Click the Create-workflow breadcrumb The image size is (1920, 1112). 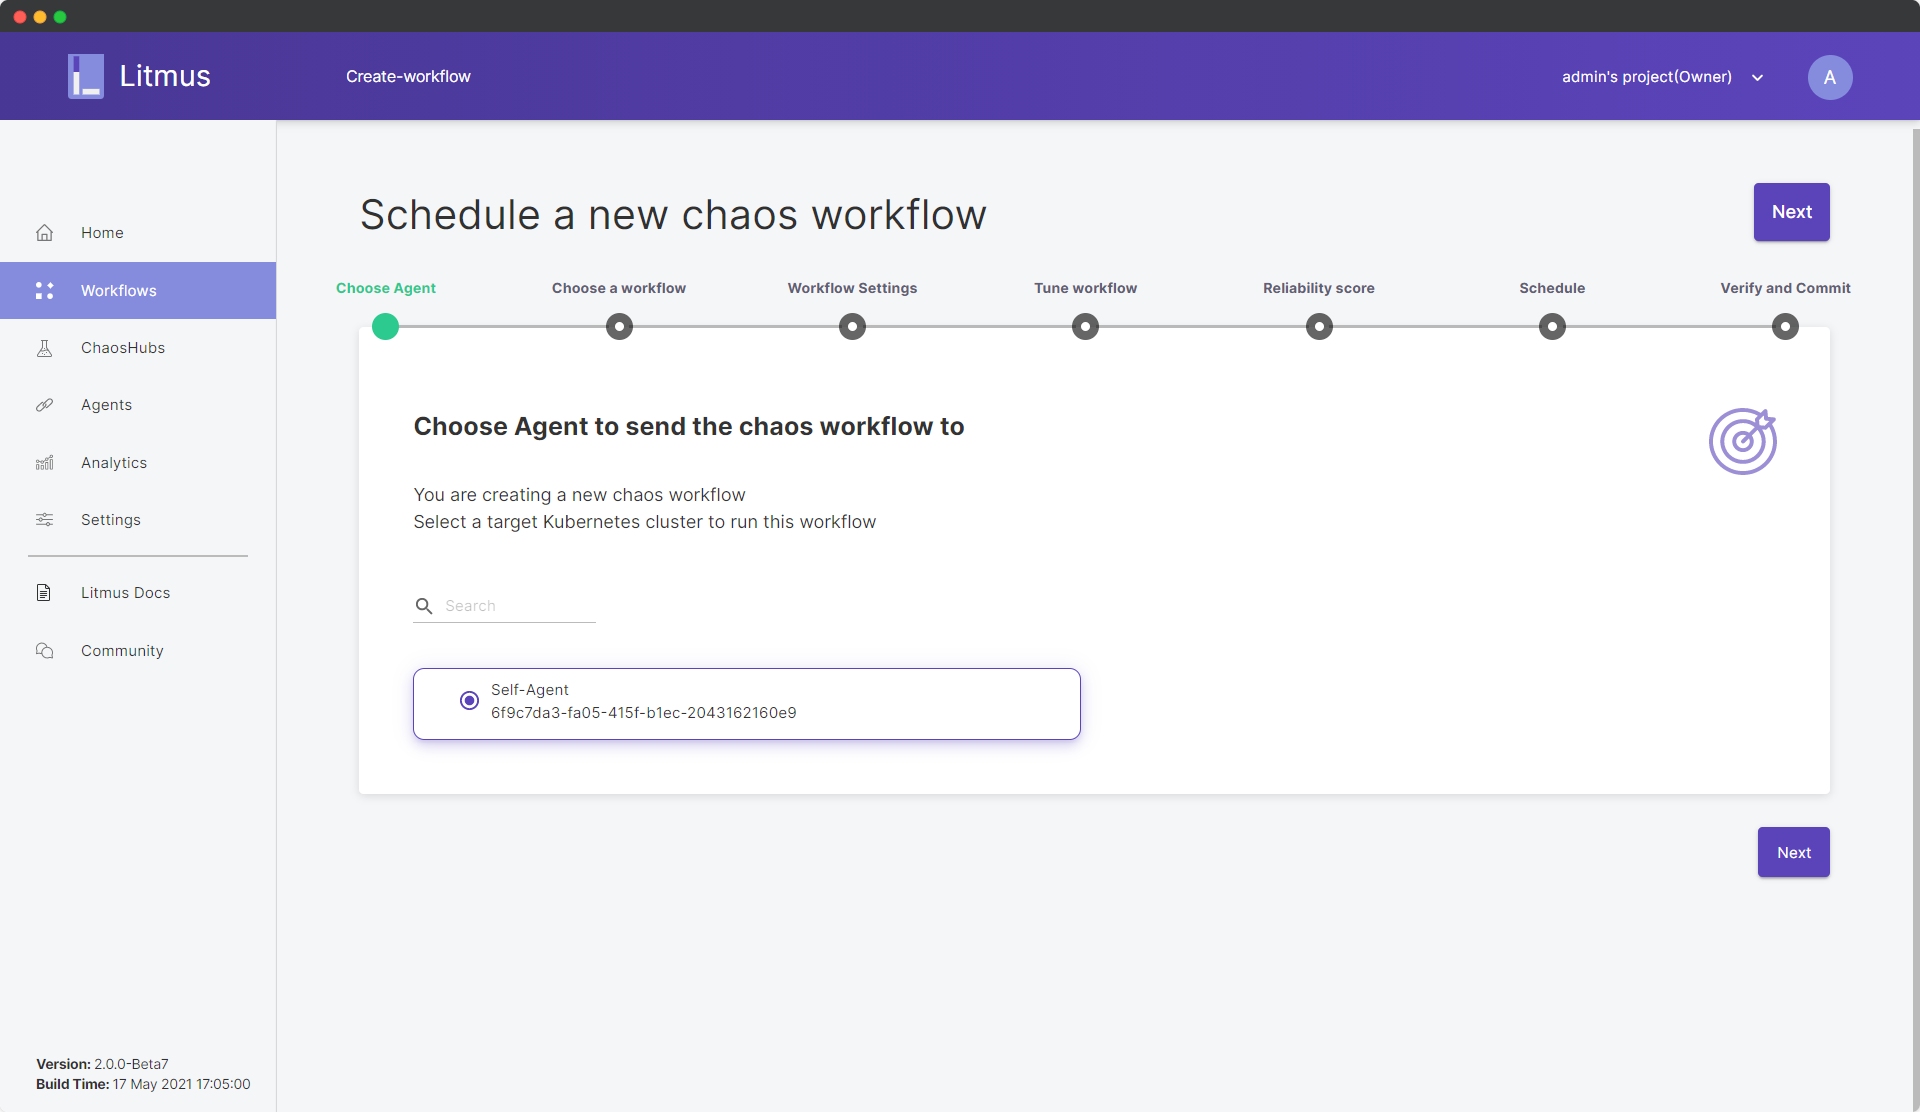tap(408, 77)
